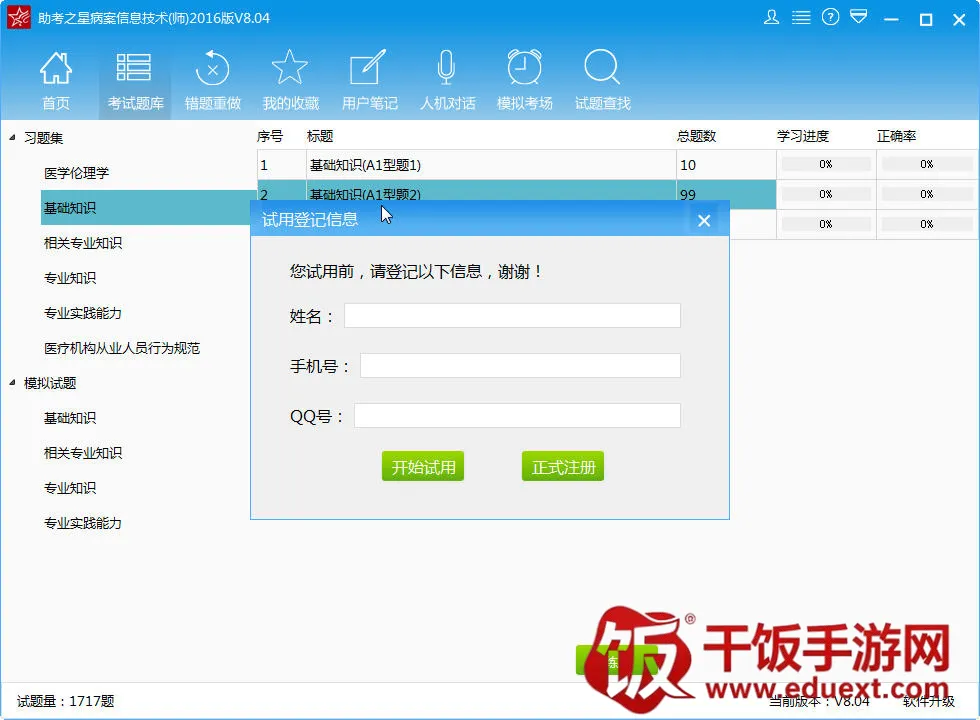The image size is (980, 720).
Task: Open 错题重做 redo wrong answers
Action: [212, 81]
